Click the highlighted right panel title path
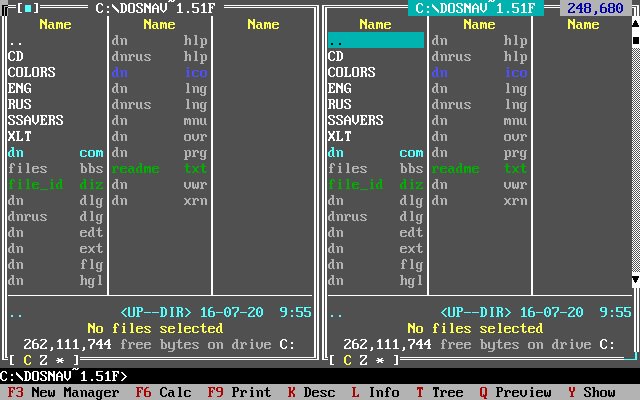This screenshot has height=400, width=640. pos(476,8)
